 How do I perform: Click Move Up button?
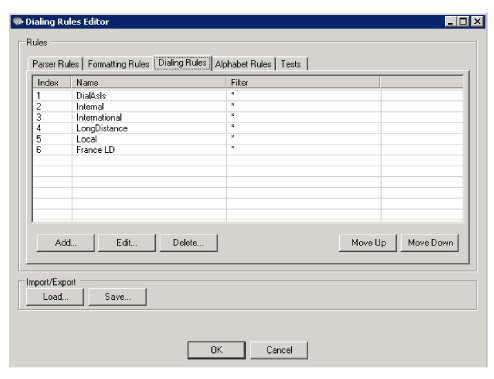(368, 243)
